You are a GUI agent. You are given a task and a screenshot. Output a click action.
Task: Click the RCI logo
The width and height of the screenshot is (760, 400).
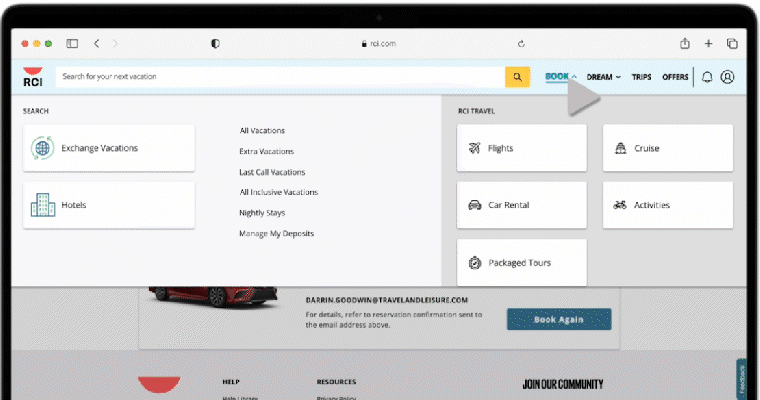click(33, 77)
